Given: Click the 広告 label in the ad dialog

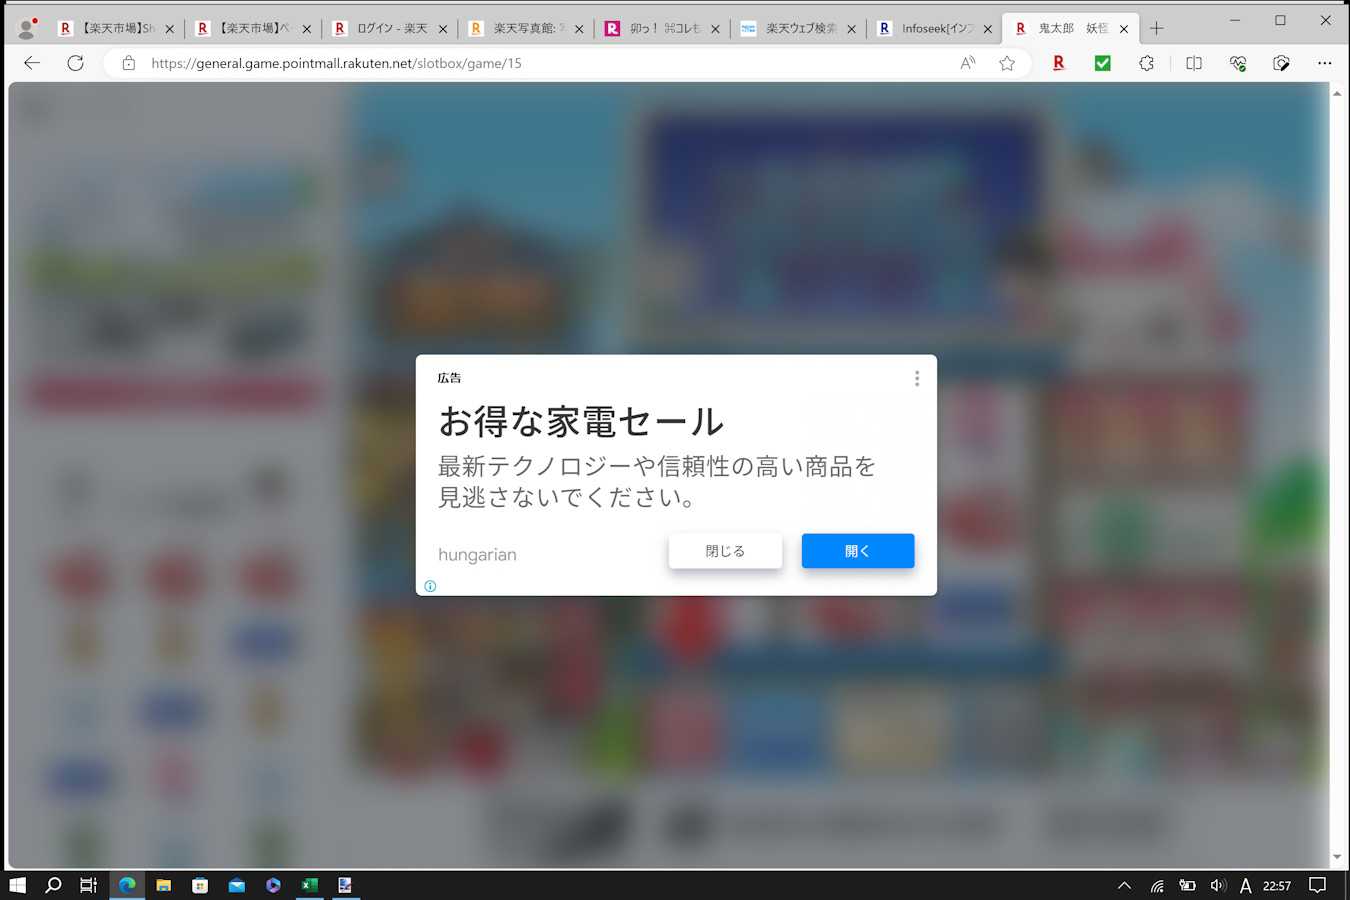Looking at the screenshot, I should (x=449, y=378).
